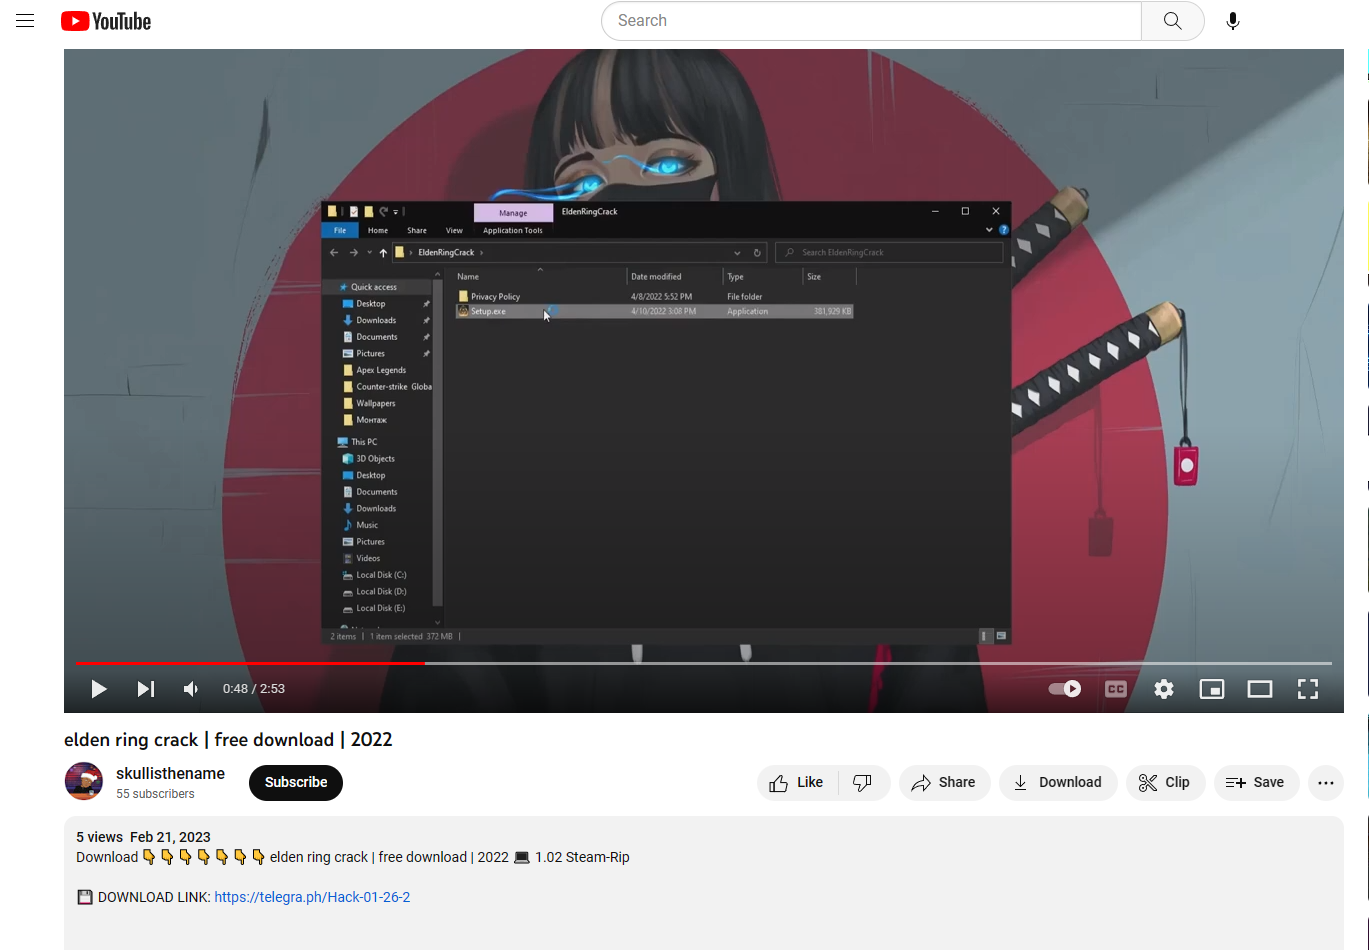Mute the video volume
Viewport: 1369px width, 950px height.
[191, 689]
